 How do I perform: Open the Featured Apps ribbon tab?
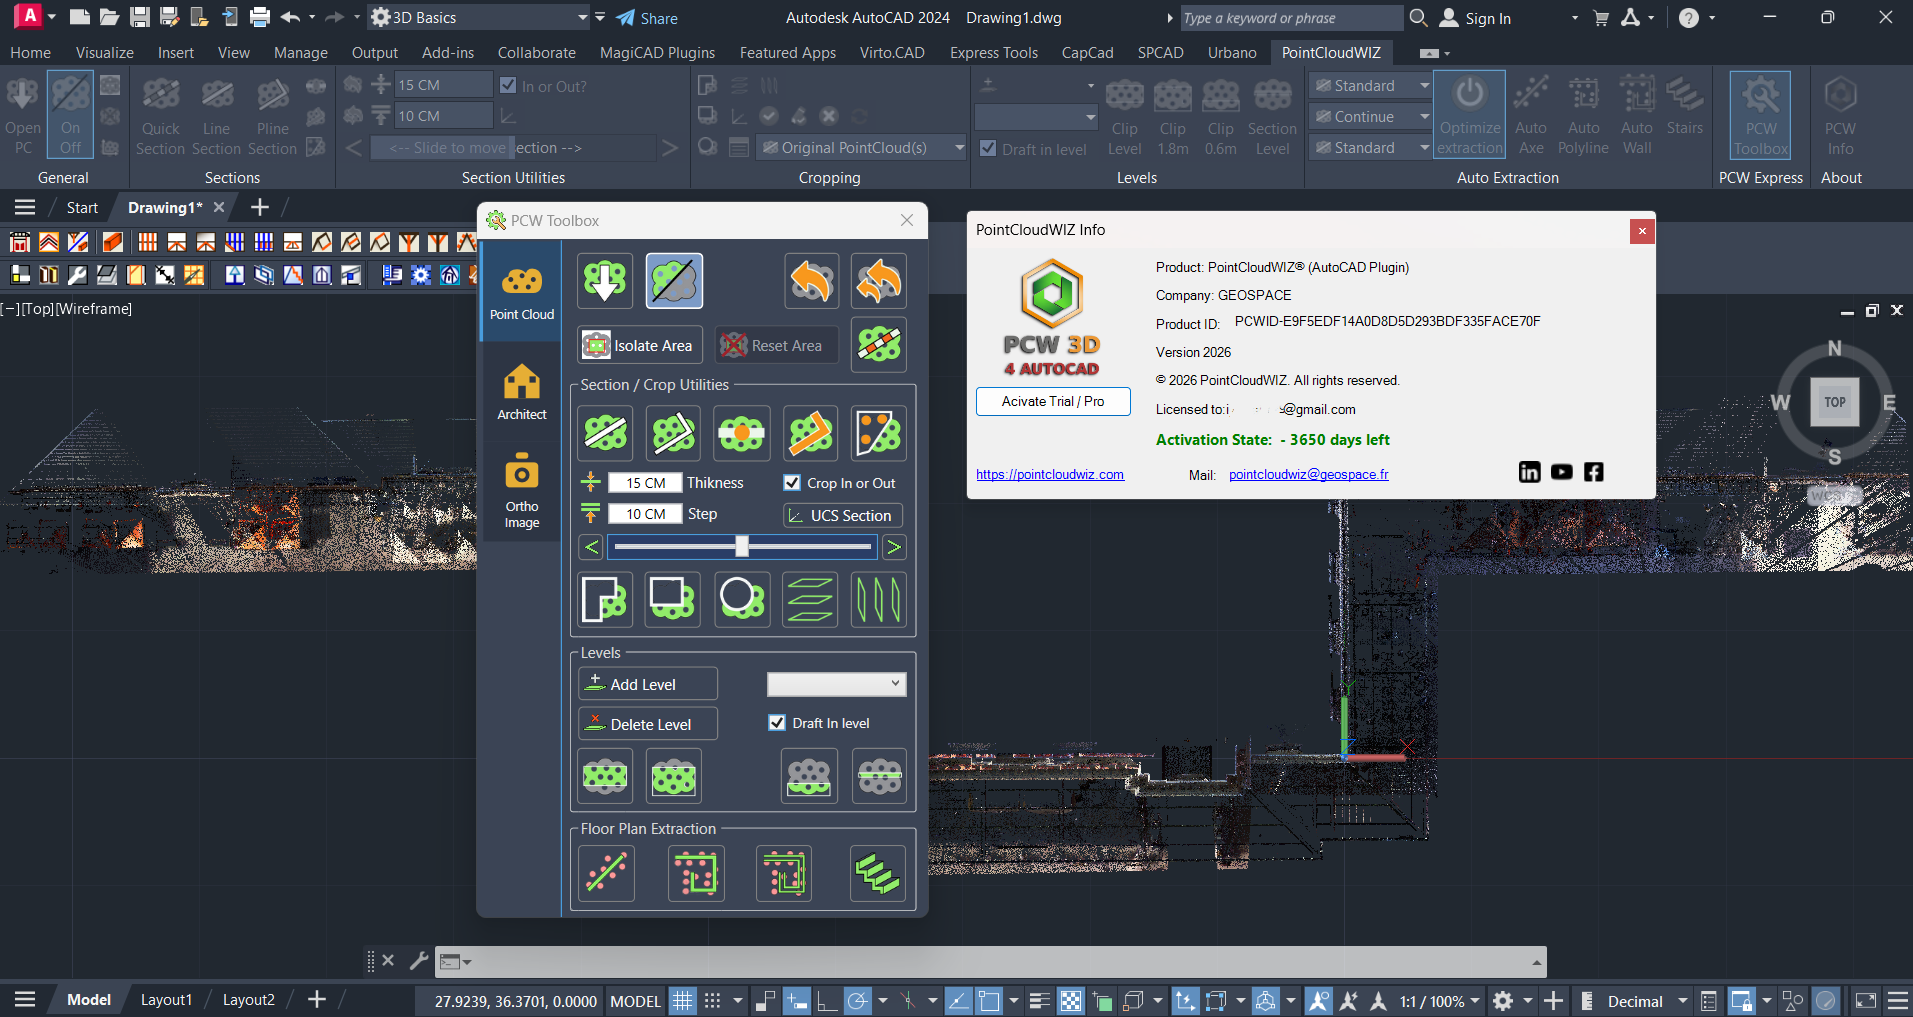[787, 53]
